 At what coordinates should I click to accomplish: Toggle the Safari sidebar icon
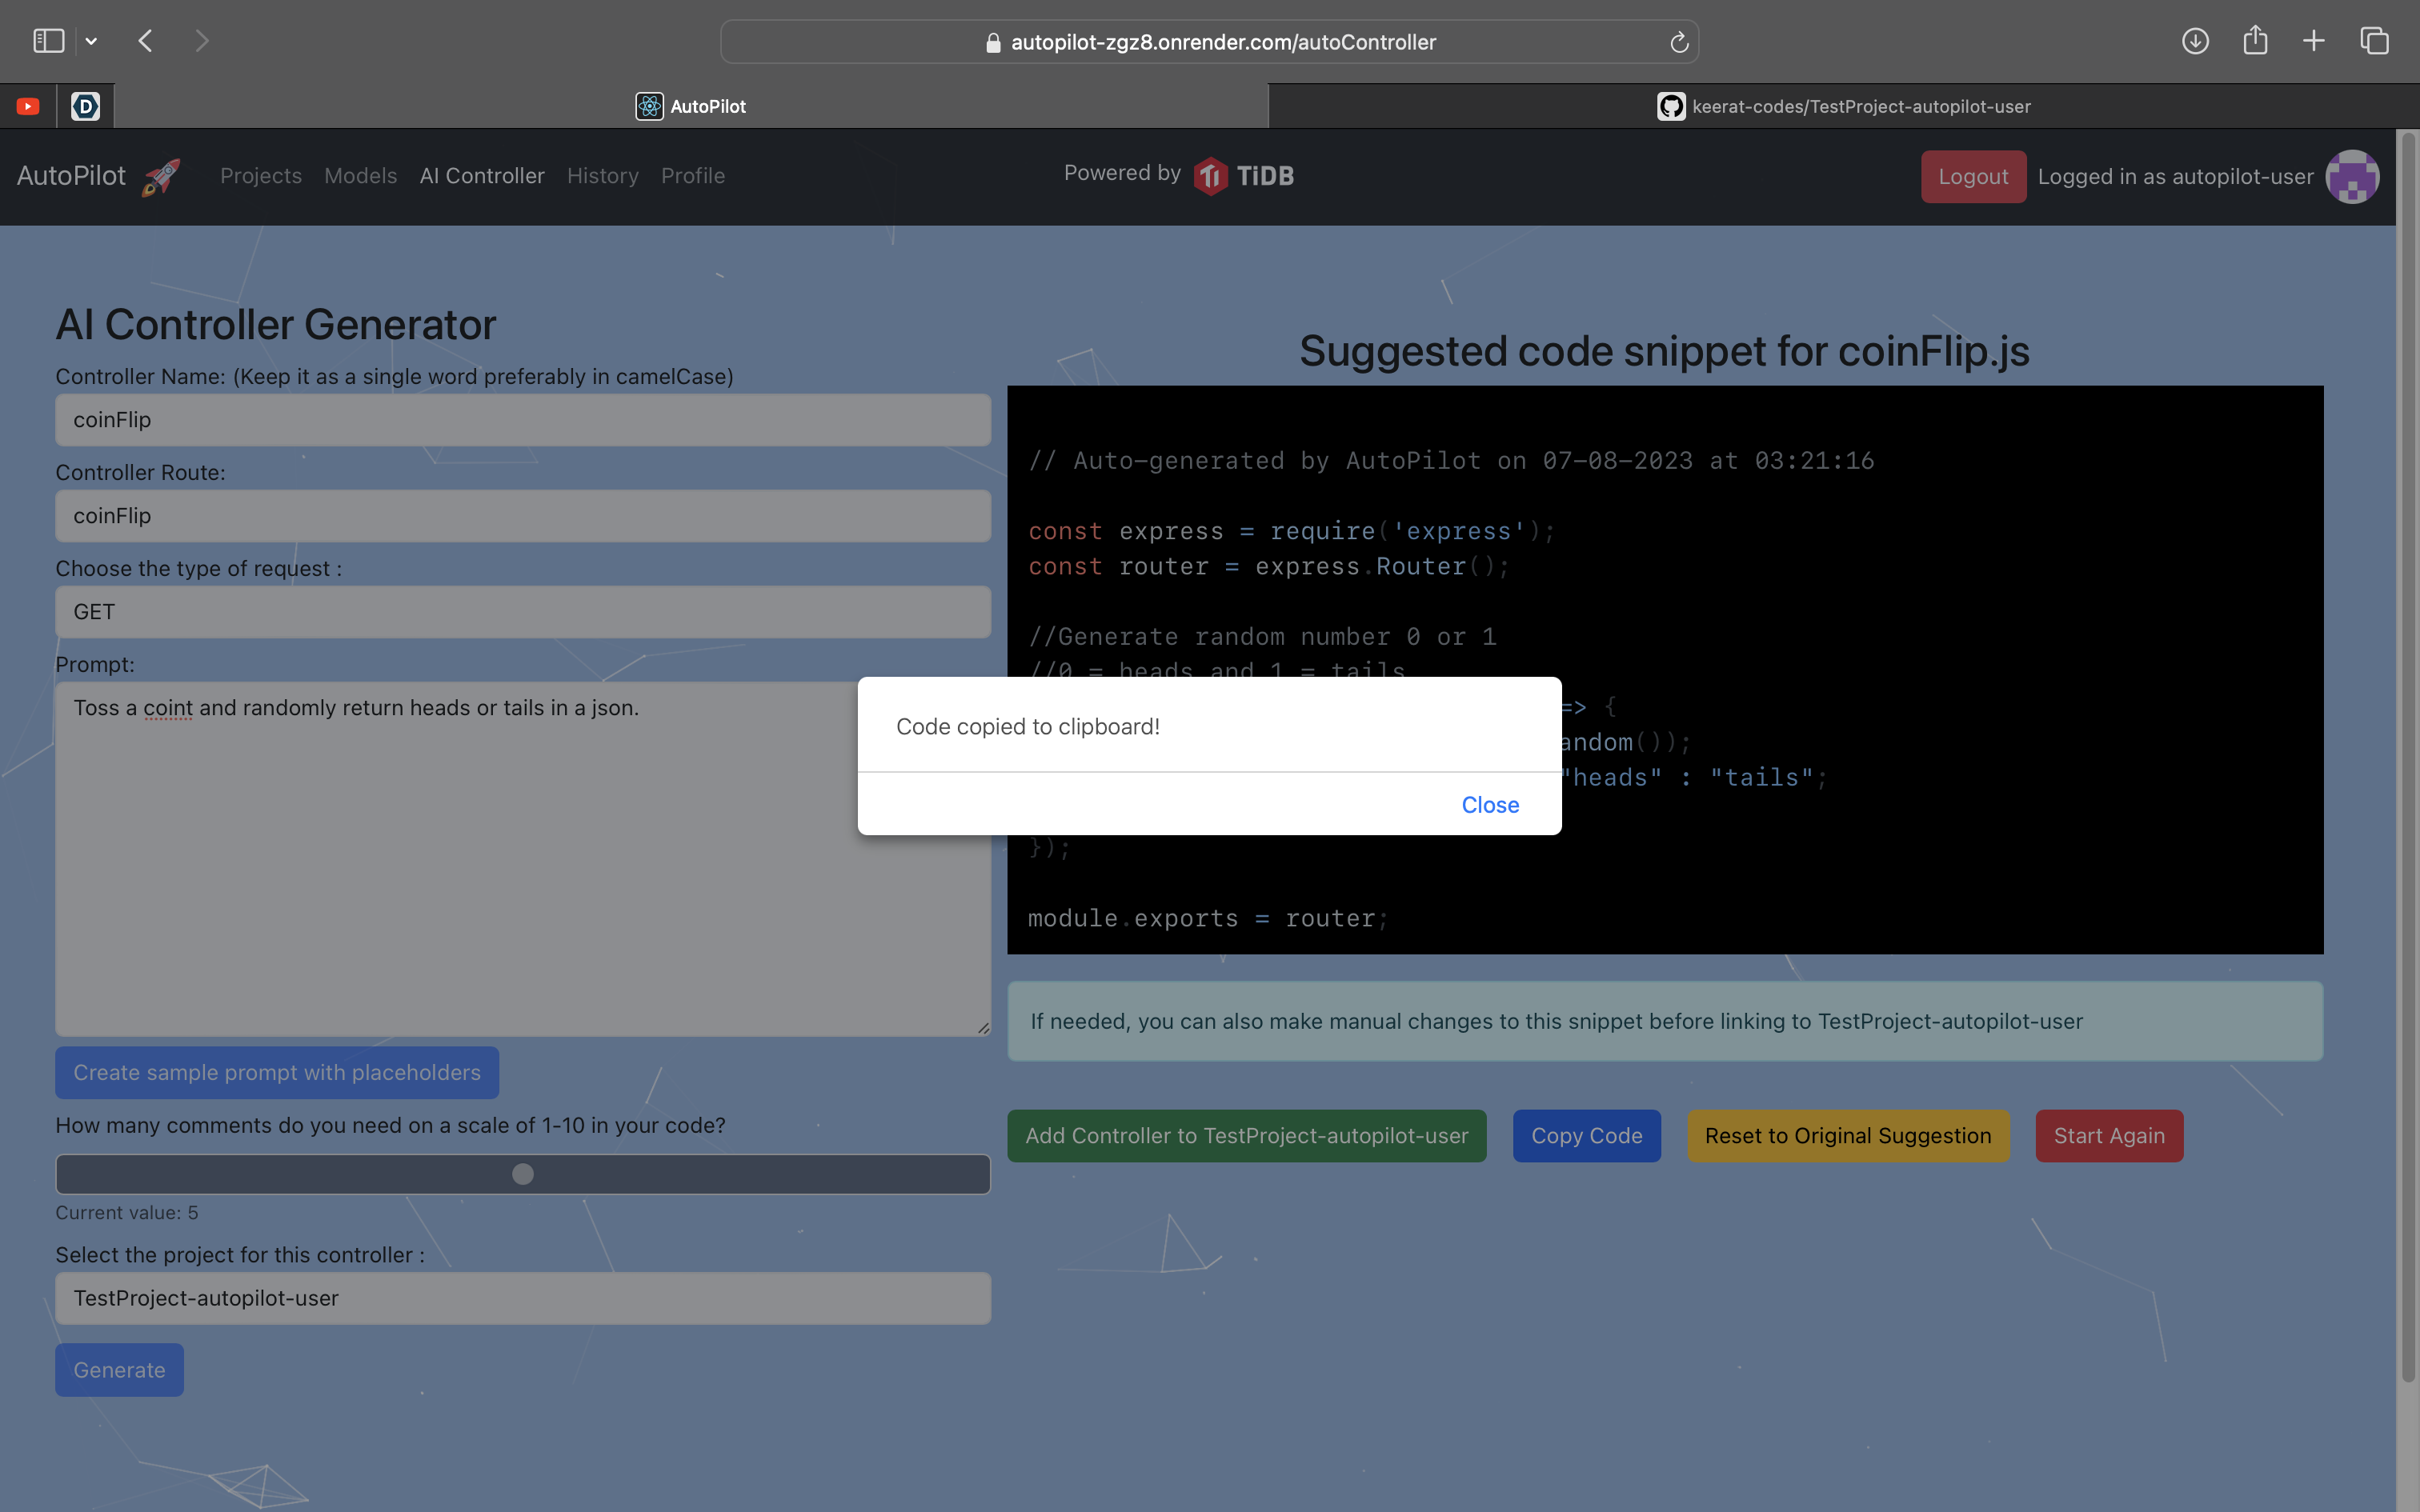[48, 41]
